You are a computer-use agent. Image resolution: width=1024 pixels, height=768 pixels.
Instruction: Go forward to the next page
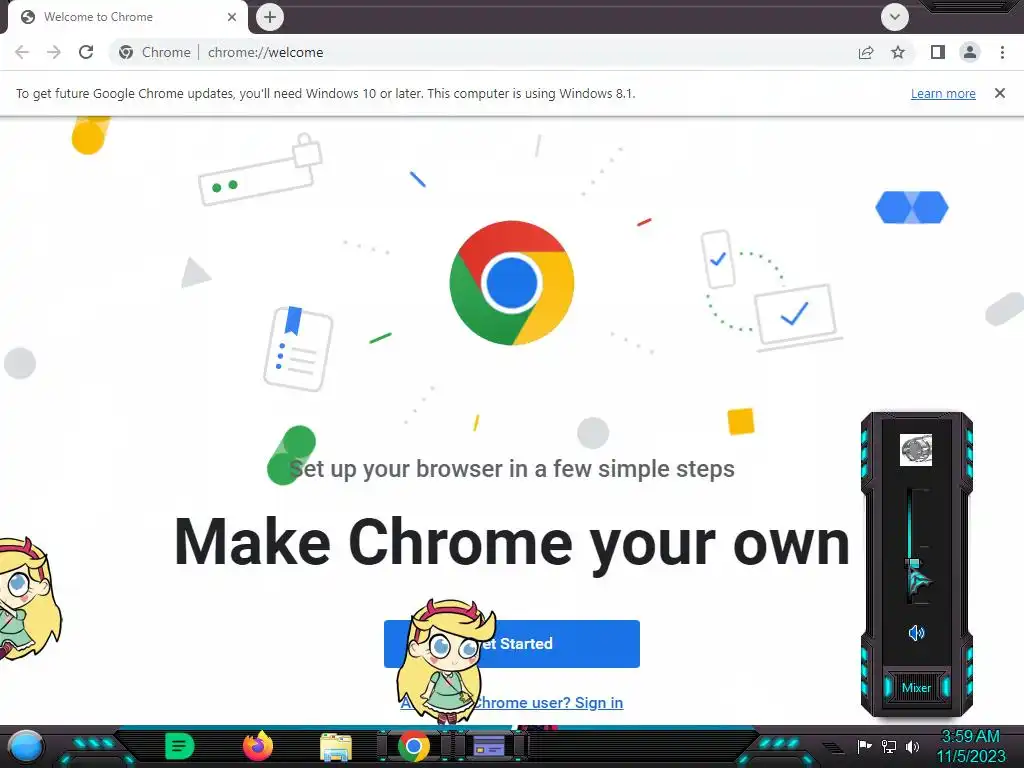pyautogui.click(x=54, y=52)
